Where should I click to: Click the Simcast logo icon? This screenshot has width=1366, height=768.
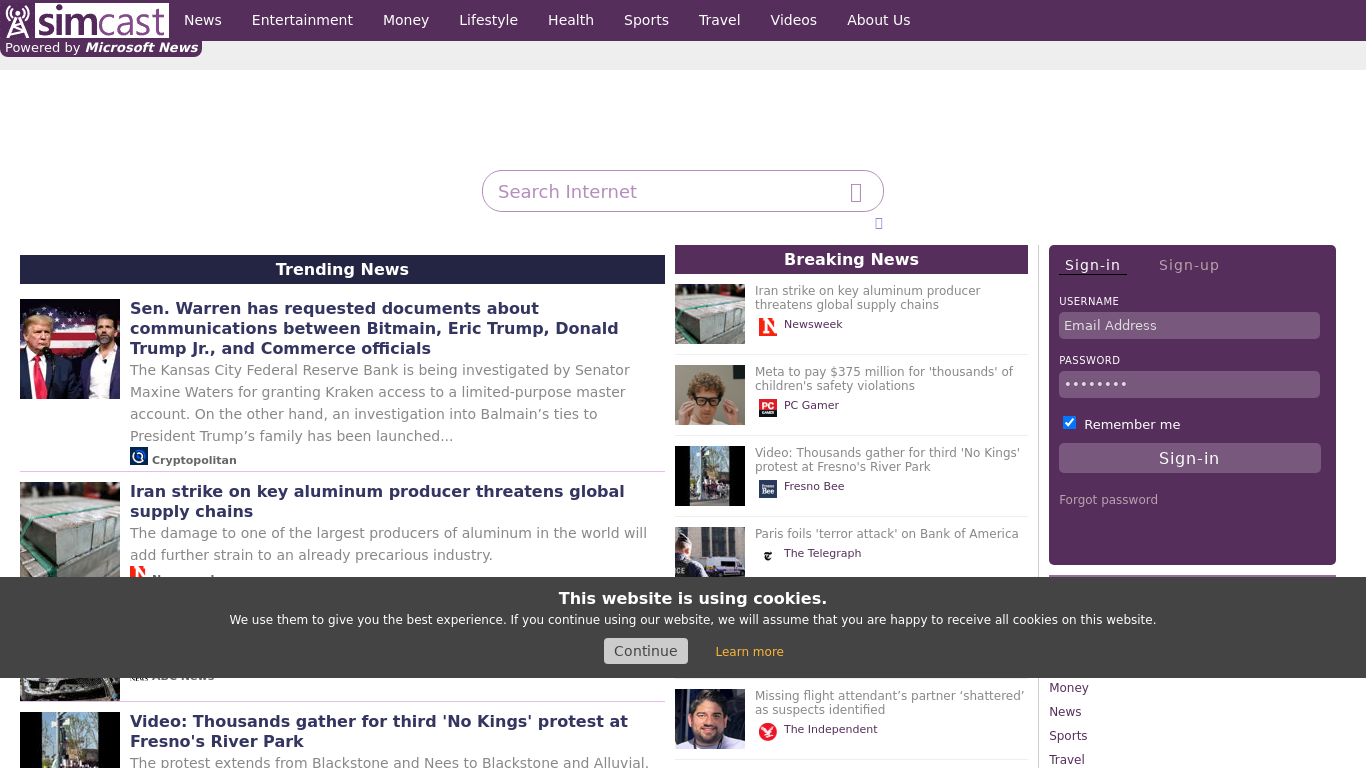[x=18, y=21]
